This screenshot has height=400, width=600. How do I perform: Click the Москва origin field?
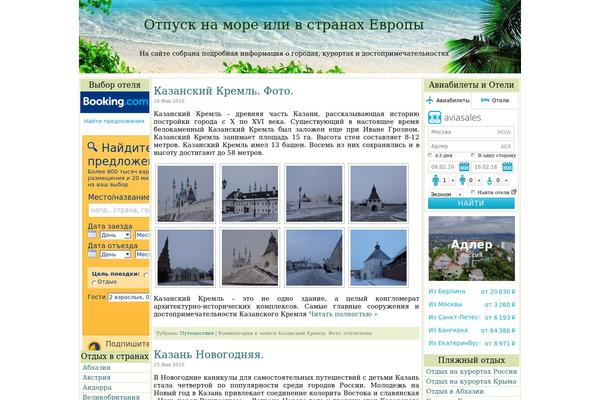[x=471, y=132]
